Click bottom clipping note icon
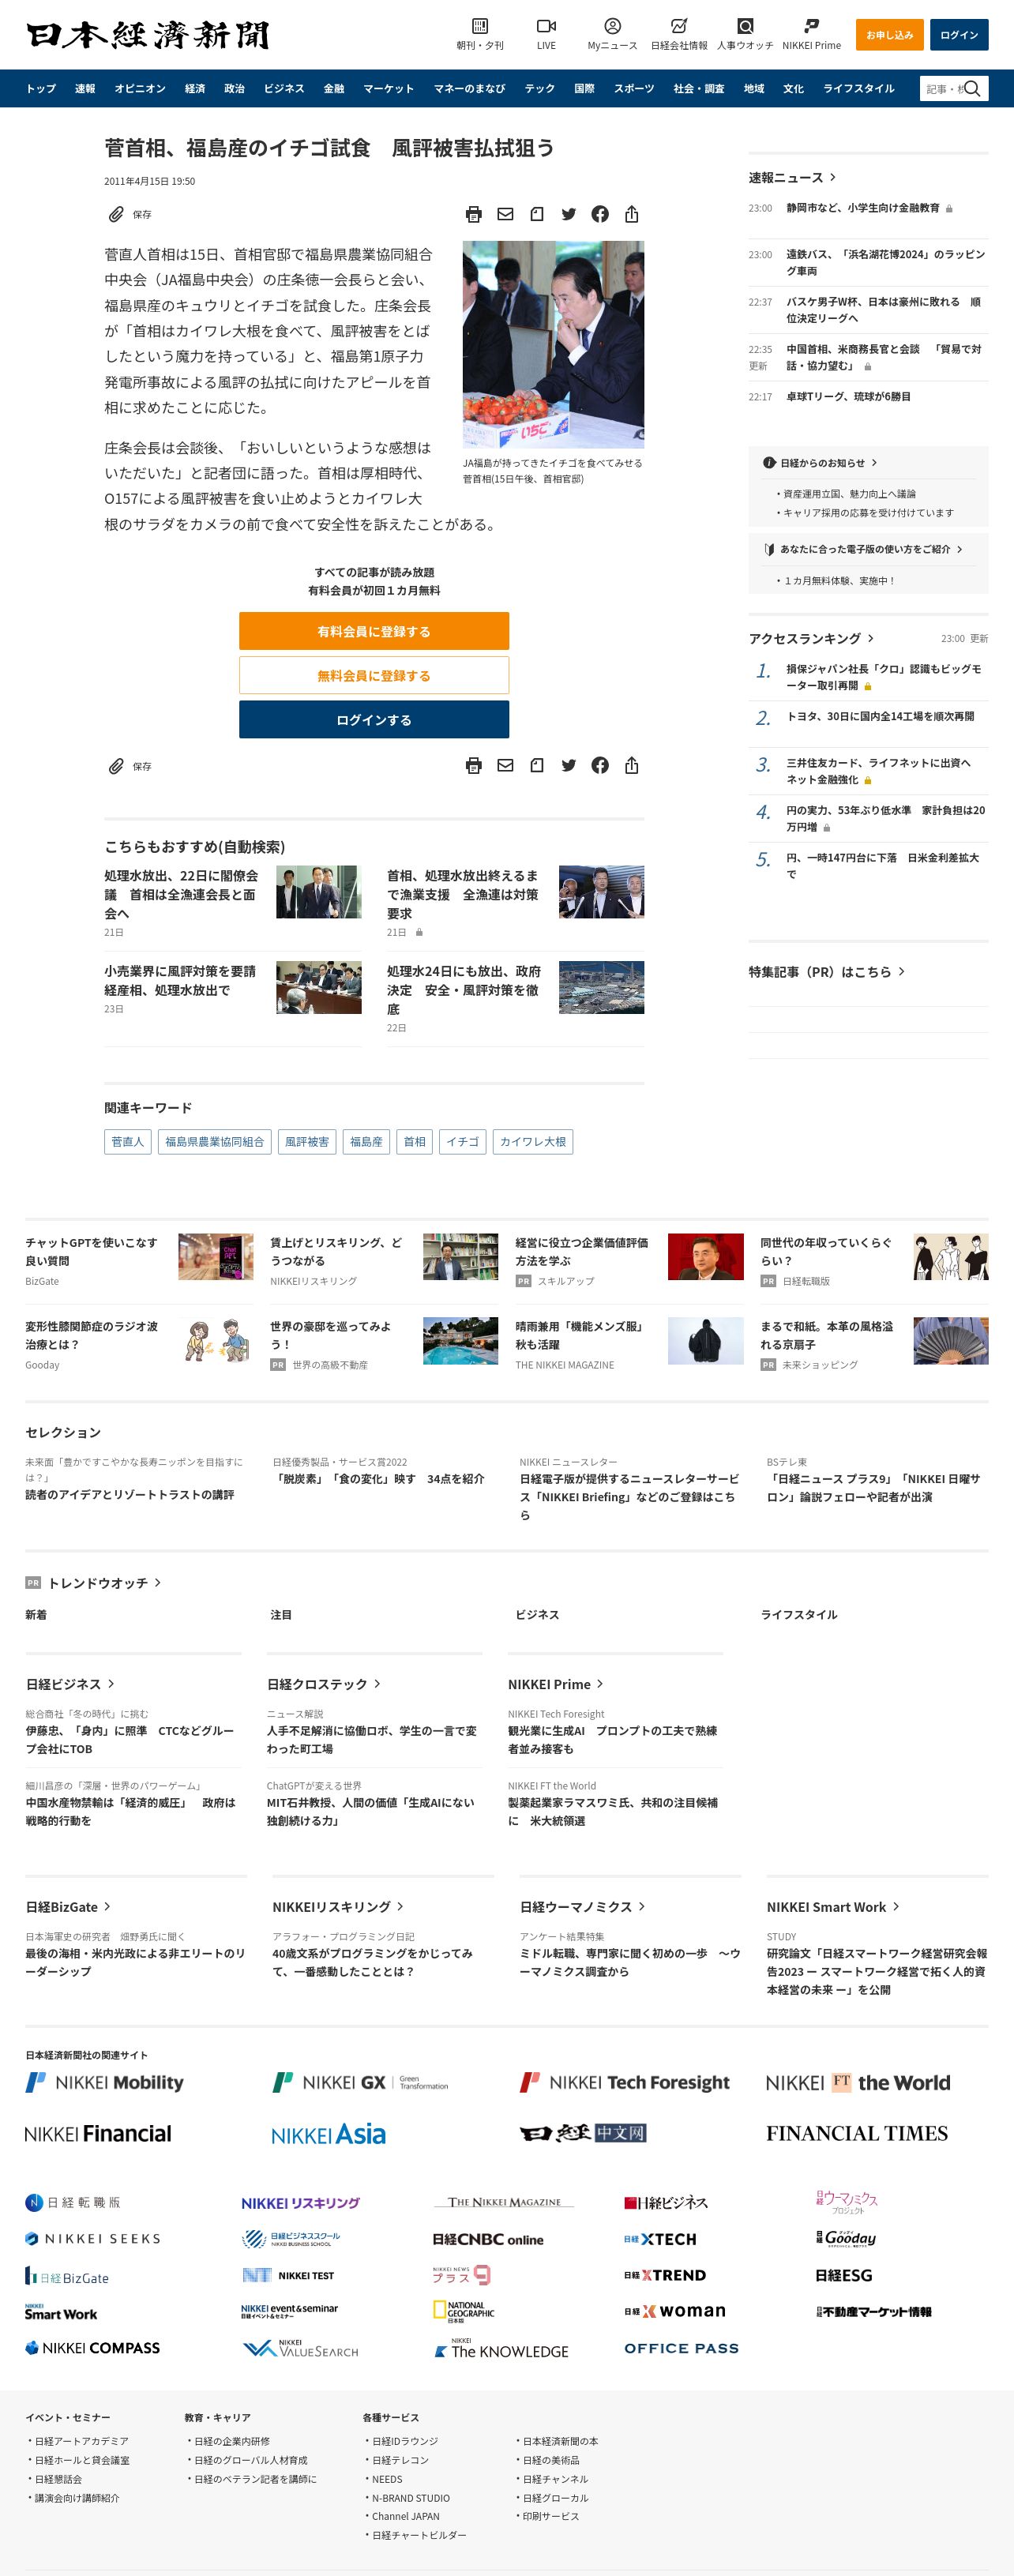Image resolution: width=1014 pixels, height=2576 pixels. point(537,765)
